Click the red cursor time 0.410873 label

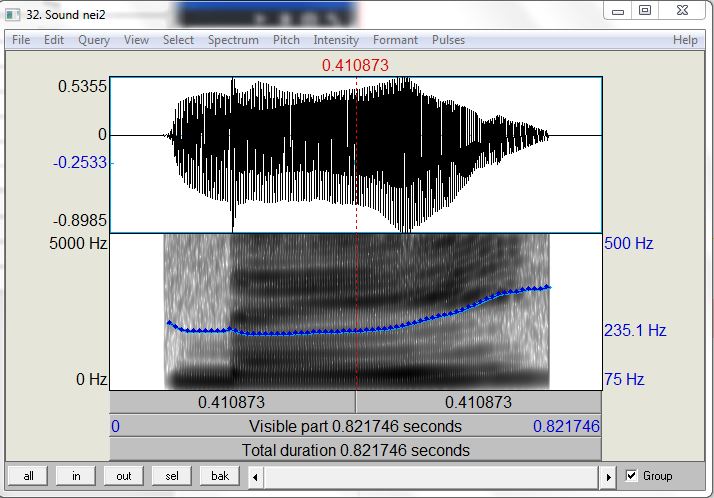pos(355,66)
